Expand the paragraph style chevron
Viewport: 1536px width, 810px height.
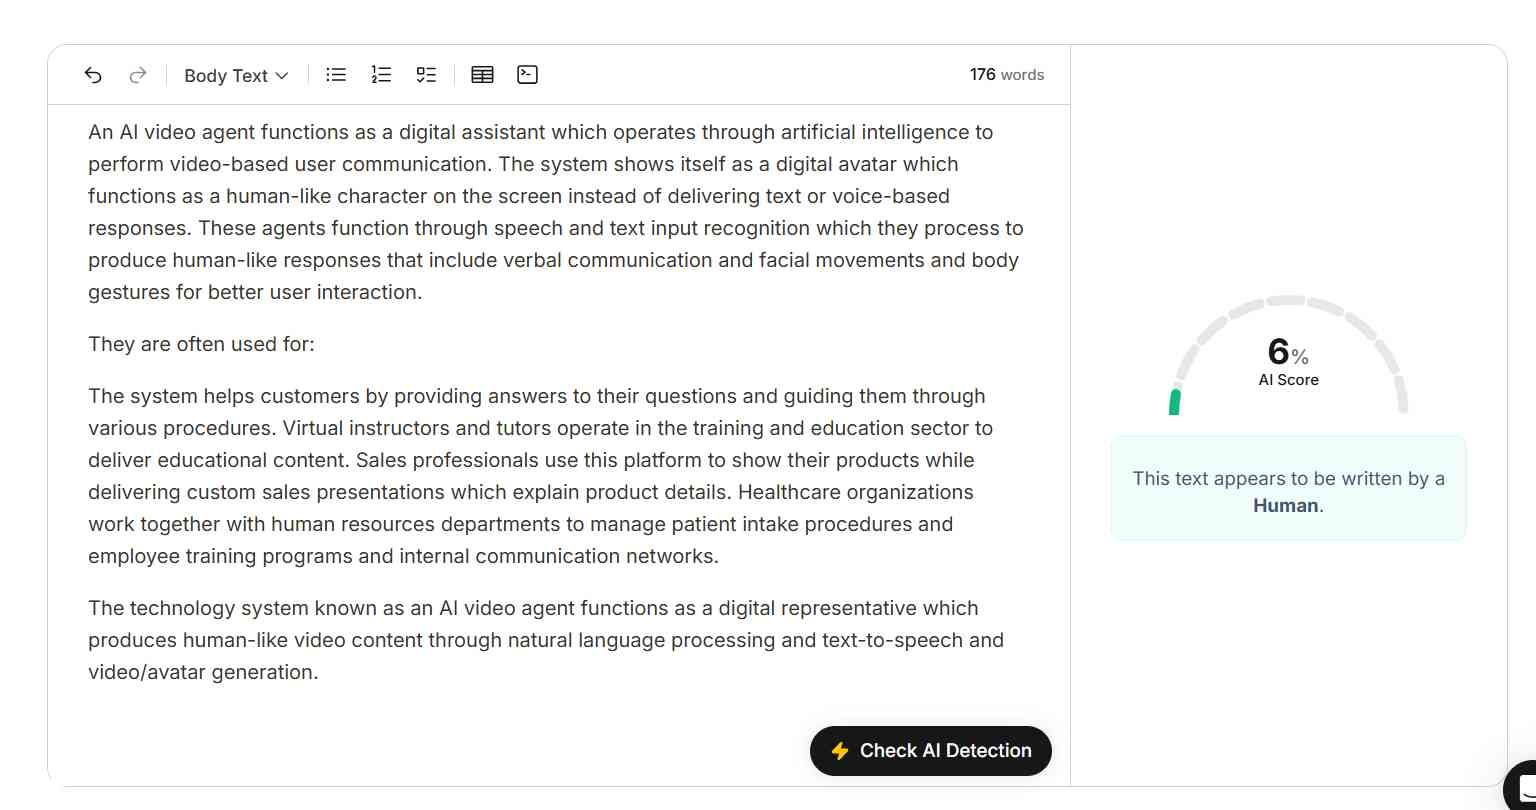(283, 75)
